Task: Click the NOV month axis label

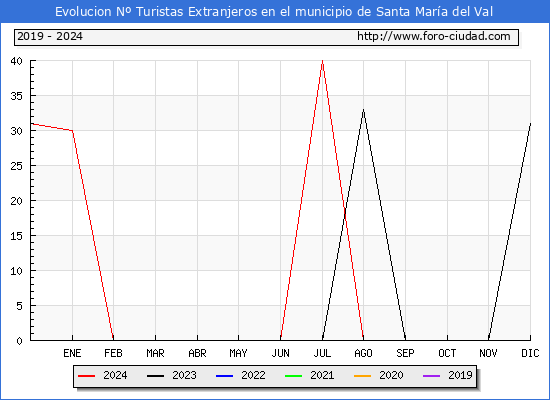Action: coord(488,353)
